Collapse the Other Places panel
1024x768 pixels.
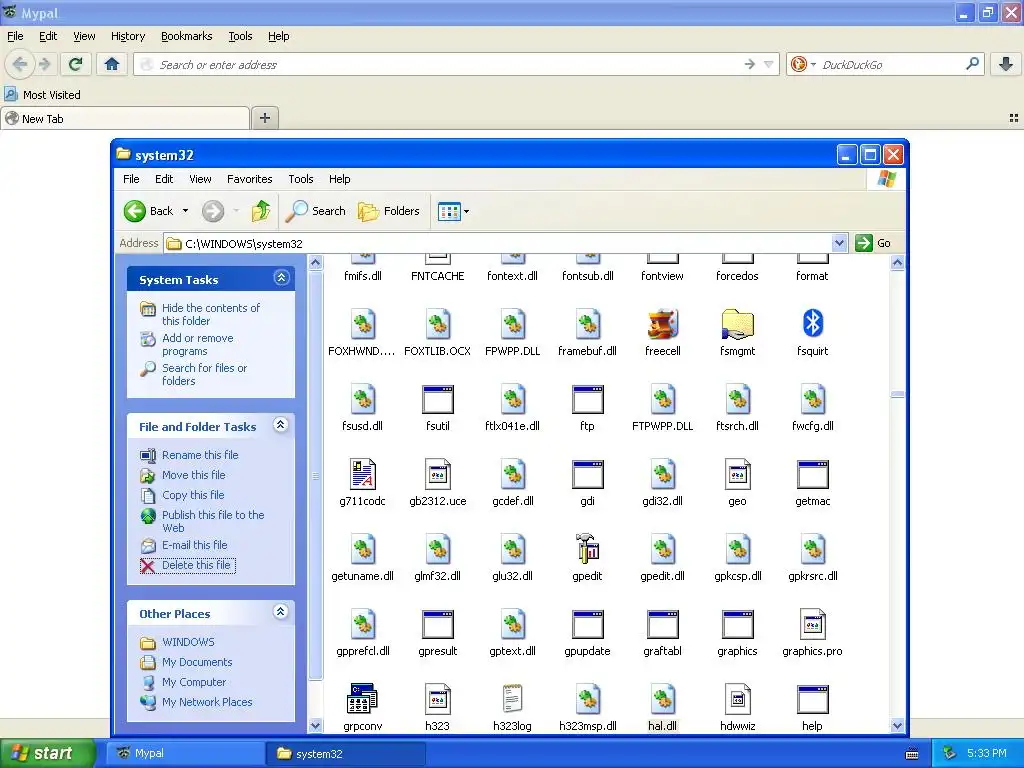pyautogui.click(x=281, y=612)
